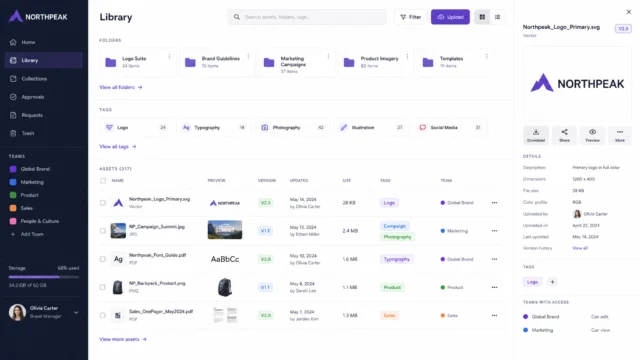Select the Marketing team in sidebar

point(27,182)
